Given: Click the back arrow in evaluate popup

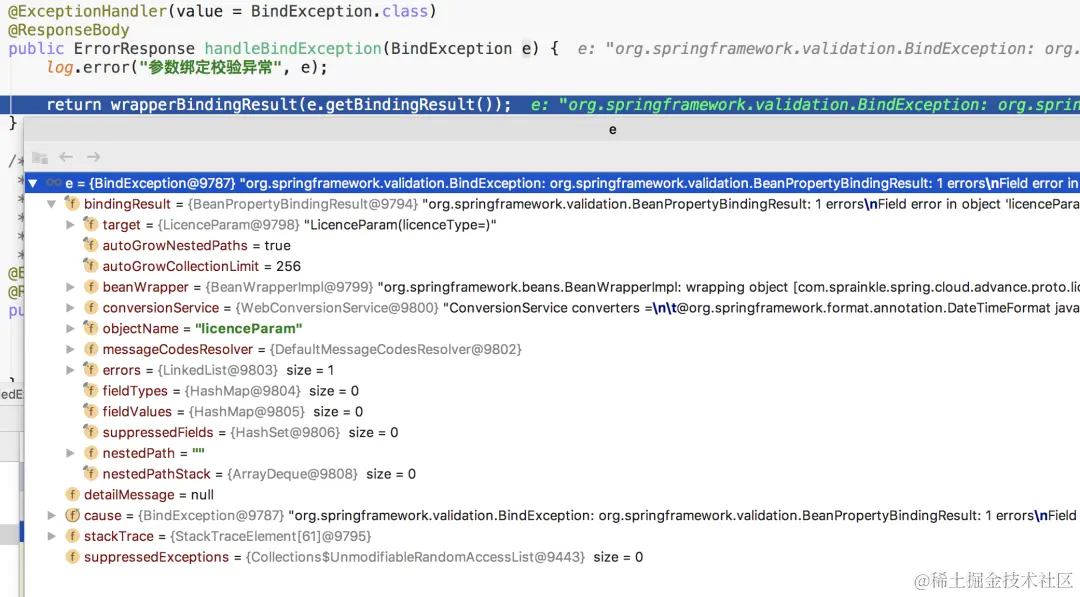Looking at the screenshot, I should [x=66, y=157].
